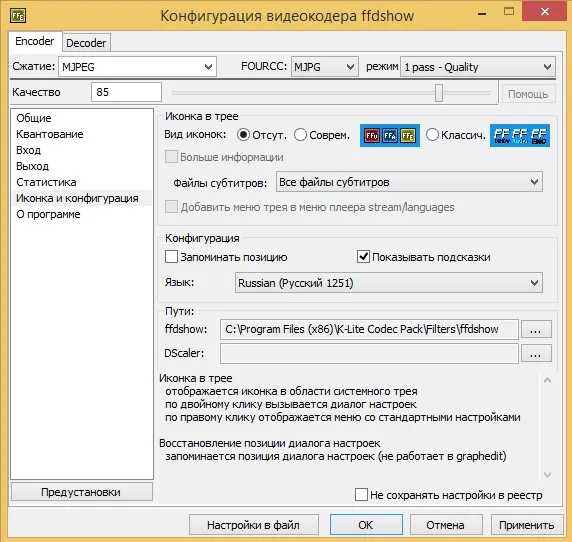Image resolution: width=572 pixels, height=542 pixels.
Task: Click the Качество value field showing 85
Action: coord(126,92)
